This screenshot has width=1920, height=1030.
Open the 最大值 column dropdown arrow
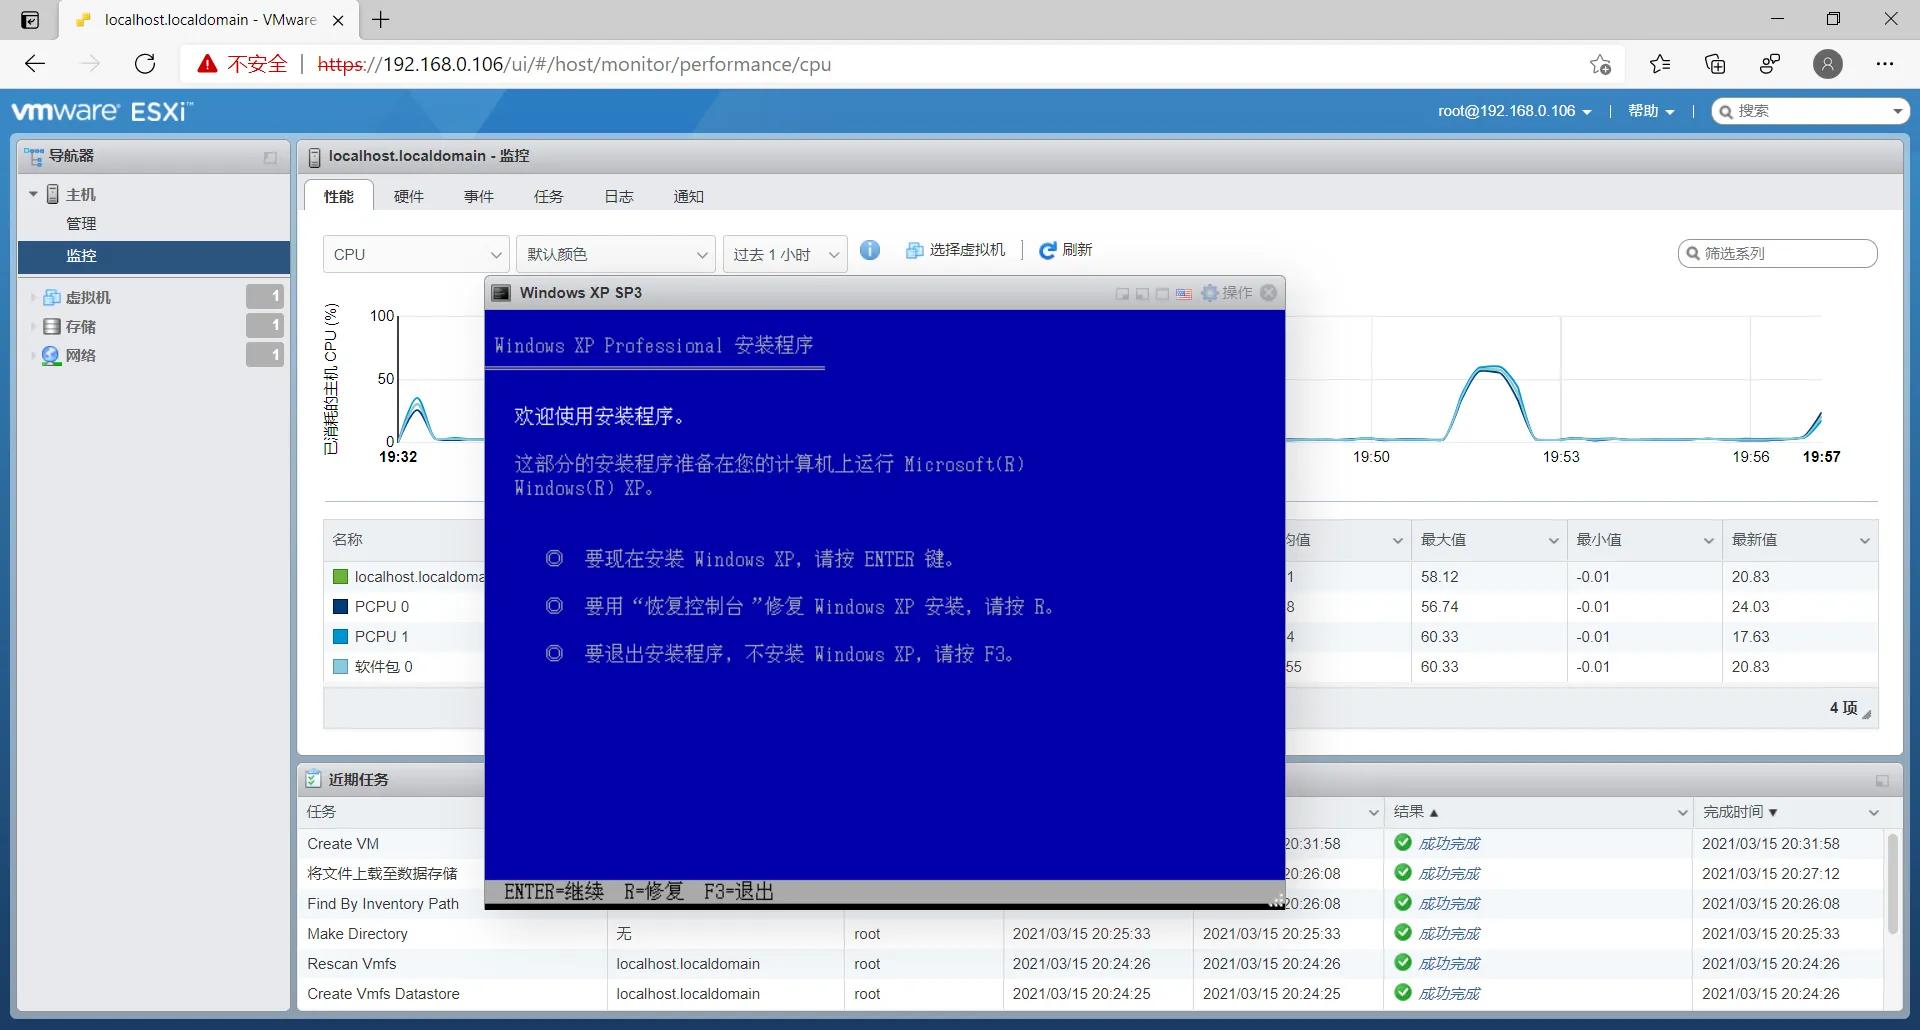pyautogui.click(x=1553, y=541)
